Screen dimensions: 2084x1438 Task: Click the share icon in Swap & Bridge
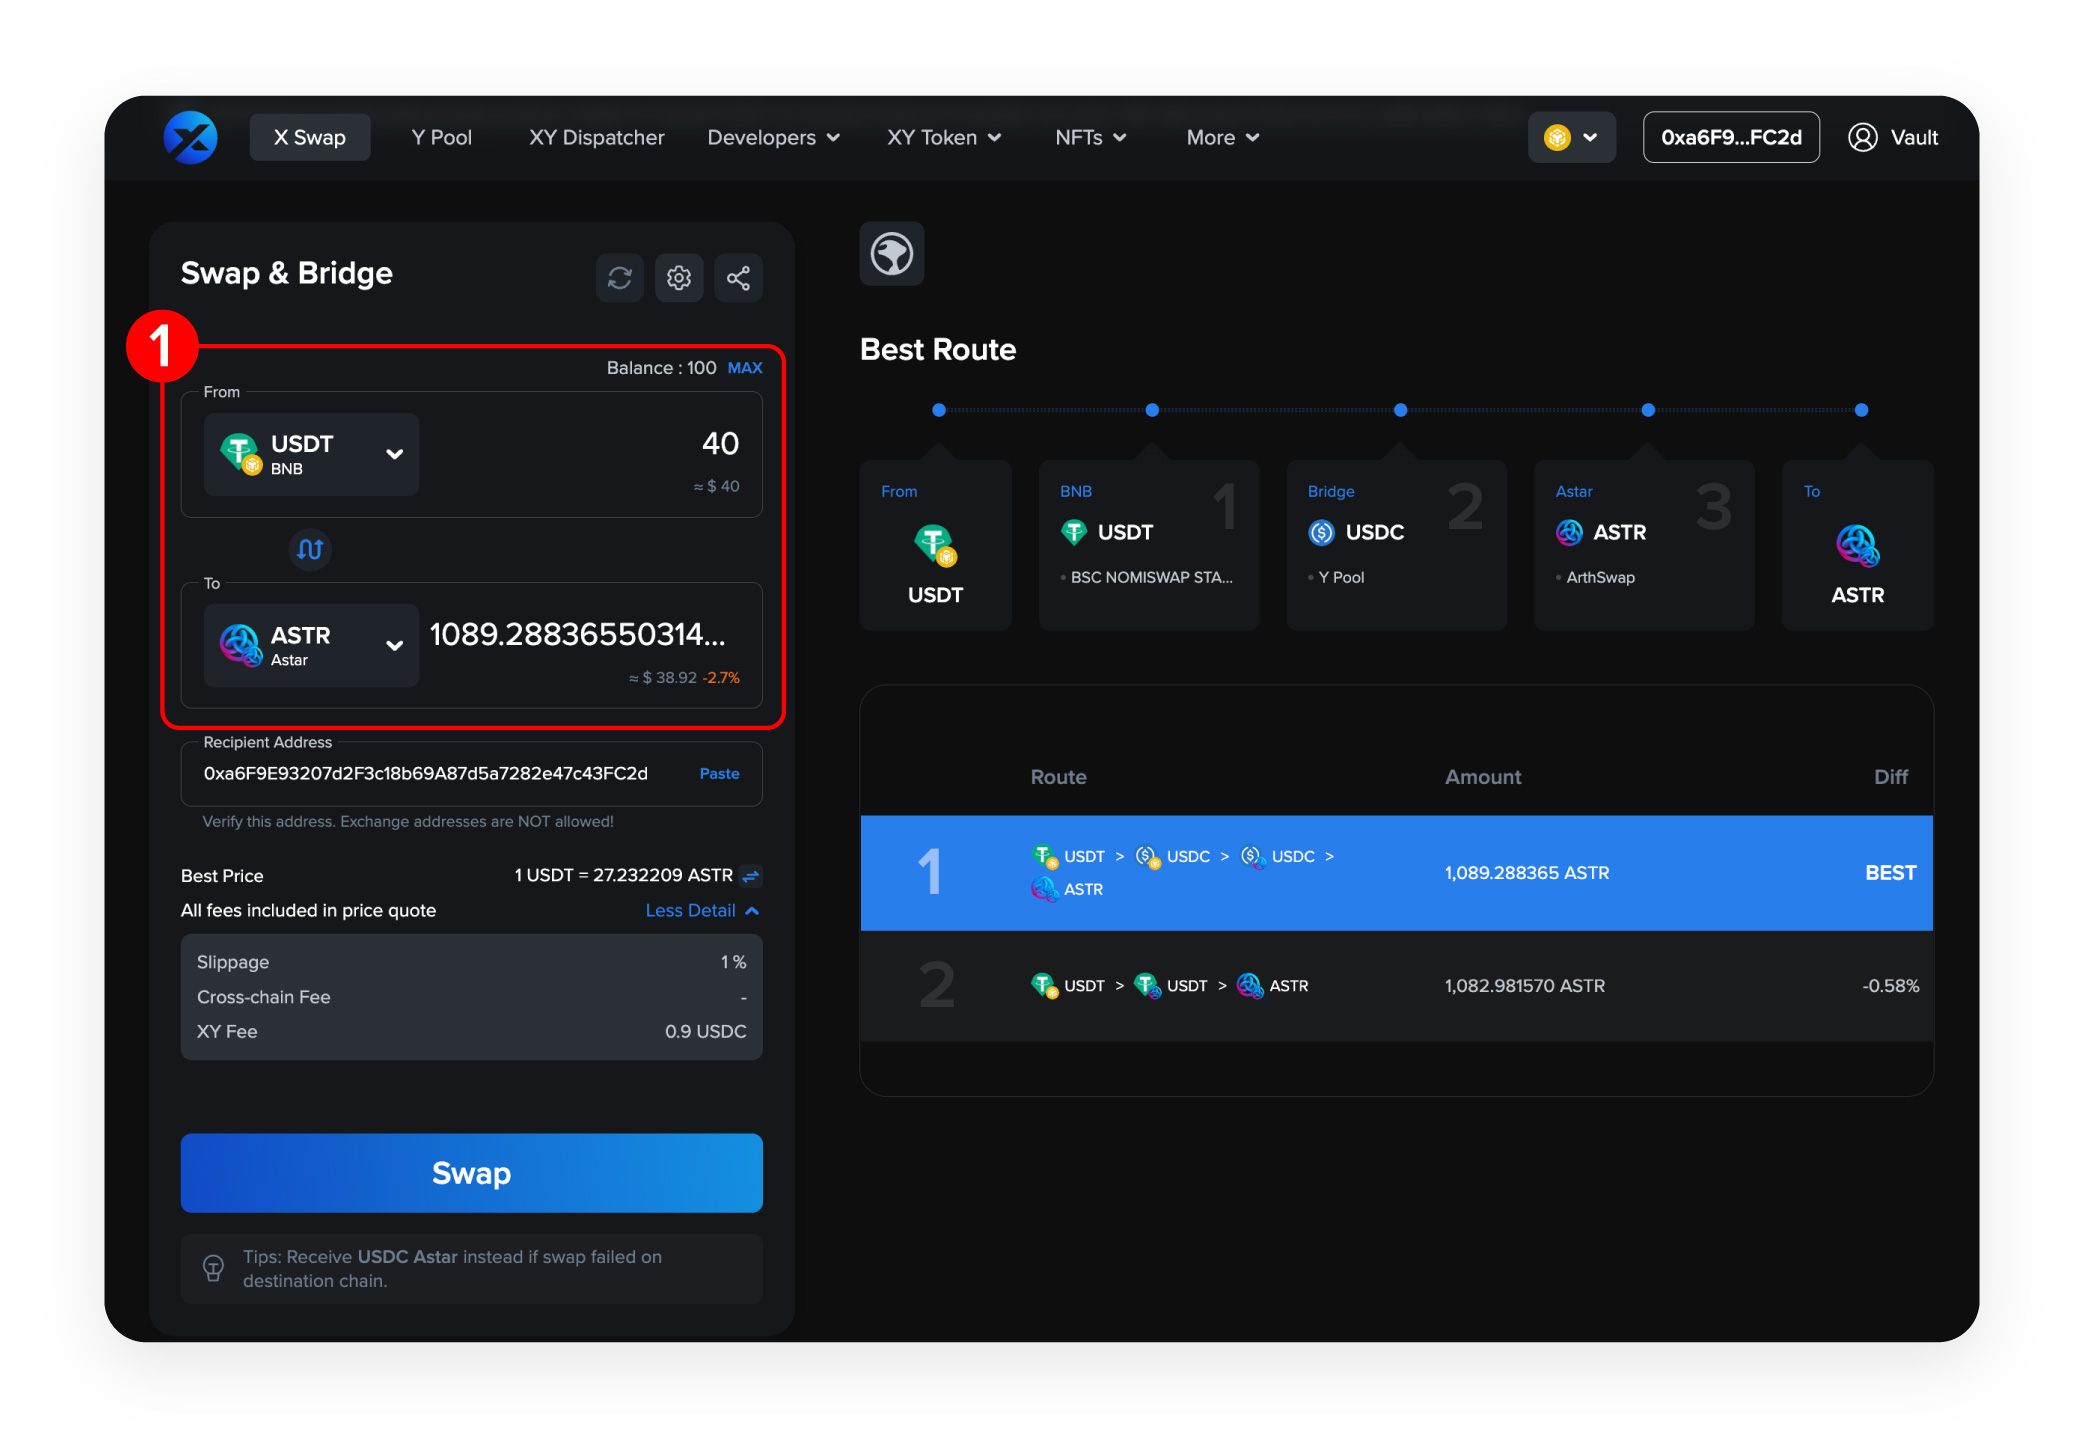(739, 278)
